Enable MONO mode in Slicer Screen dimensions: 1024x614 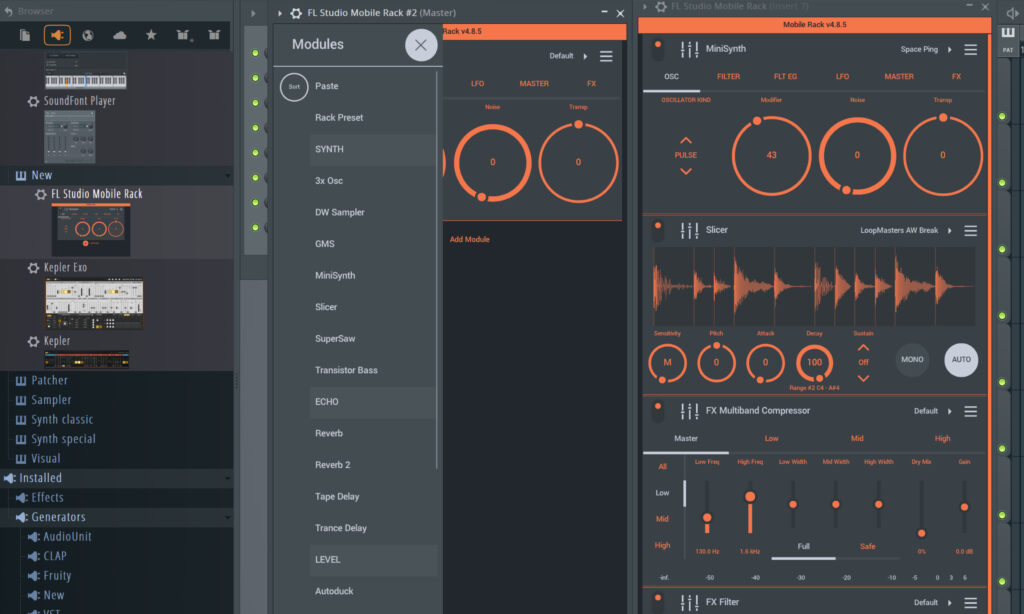pos(912,360)
